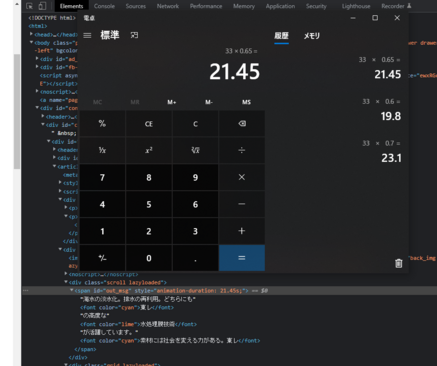
Task: Click the M+ memory add button
Action: pos(172,102)
